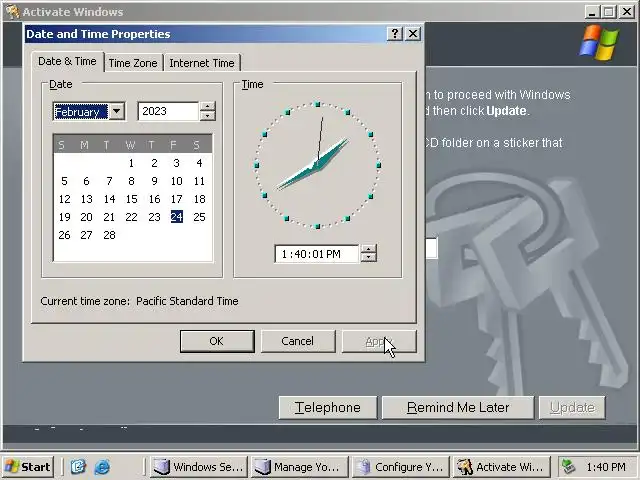Choose Remind Me Later
The image size is (640, 480).
[x=458, y=407]
